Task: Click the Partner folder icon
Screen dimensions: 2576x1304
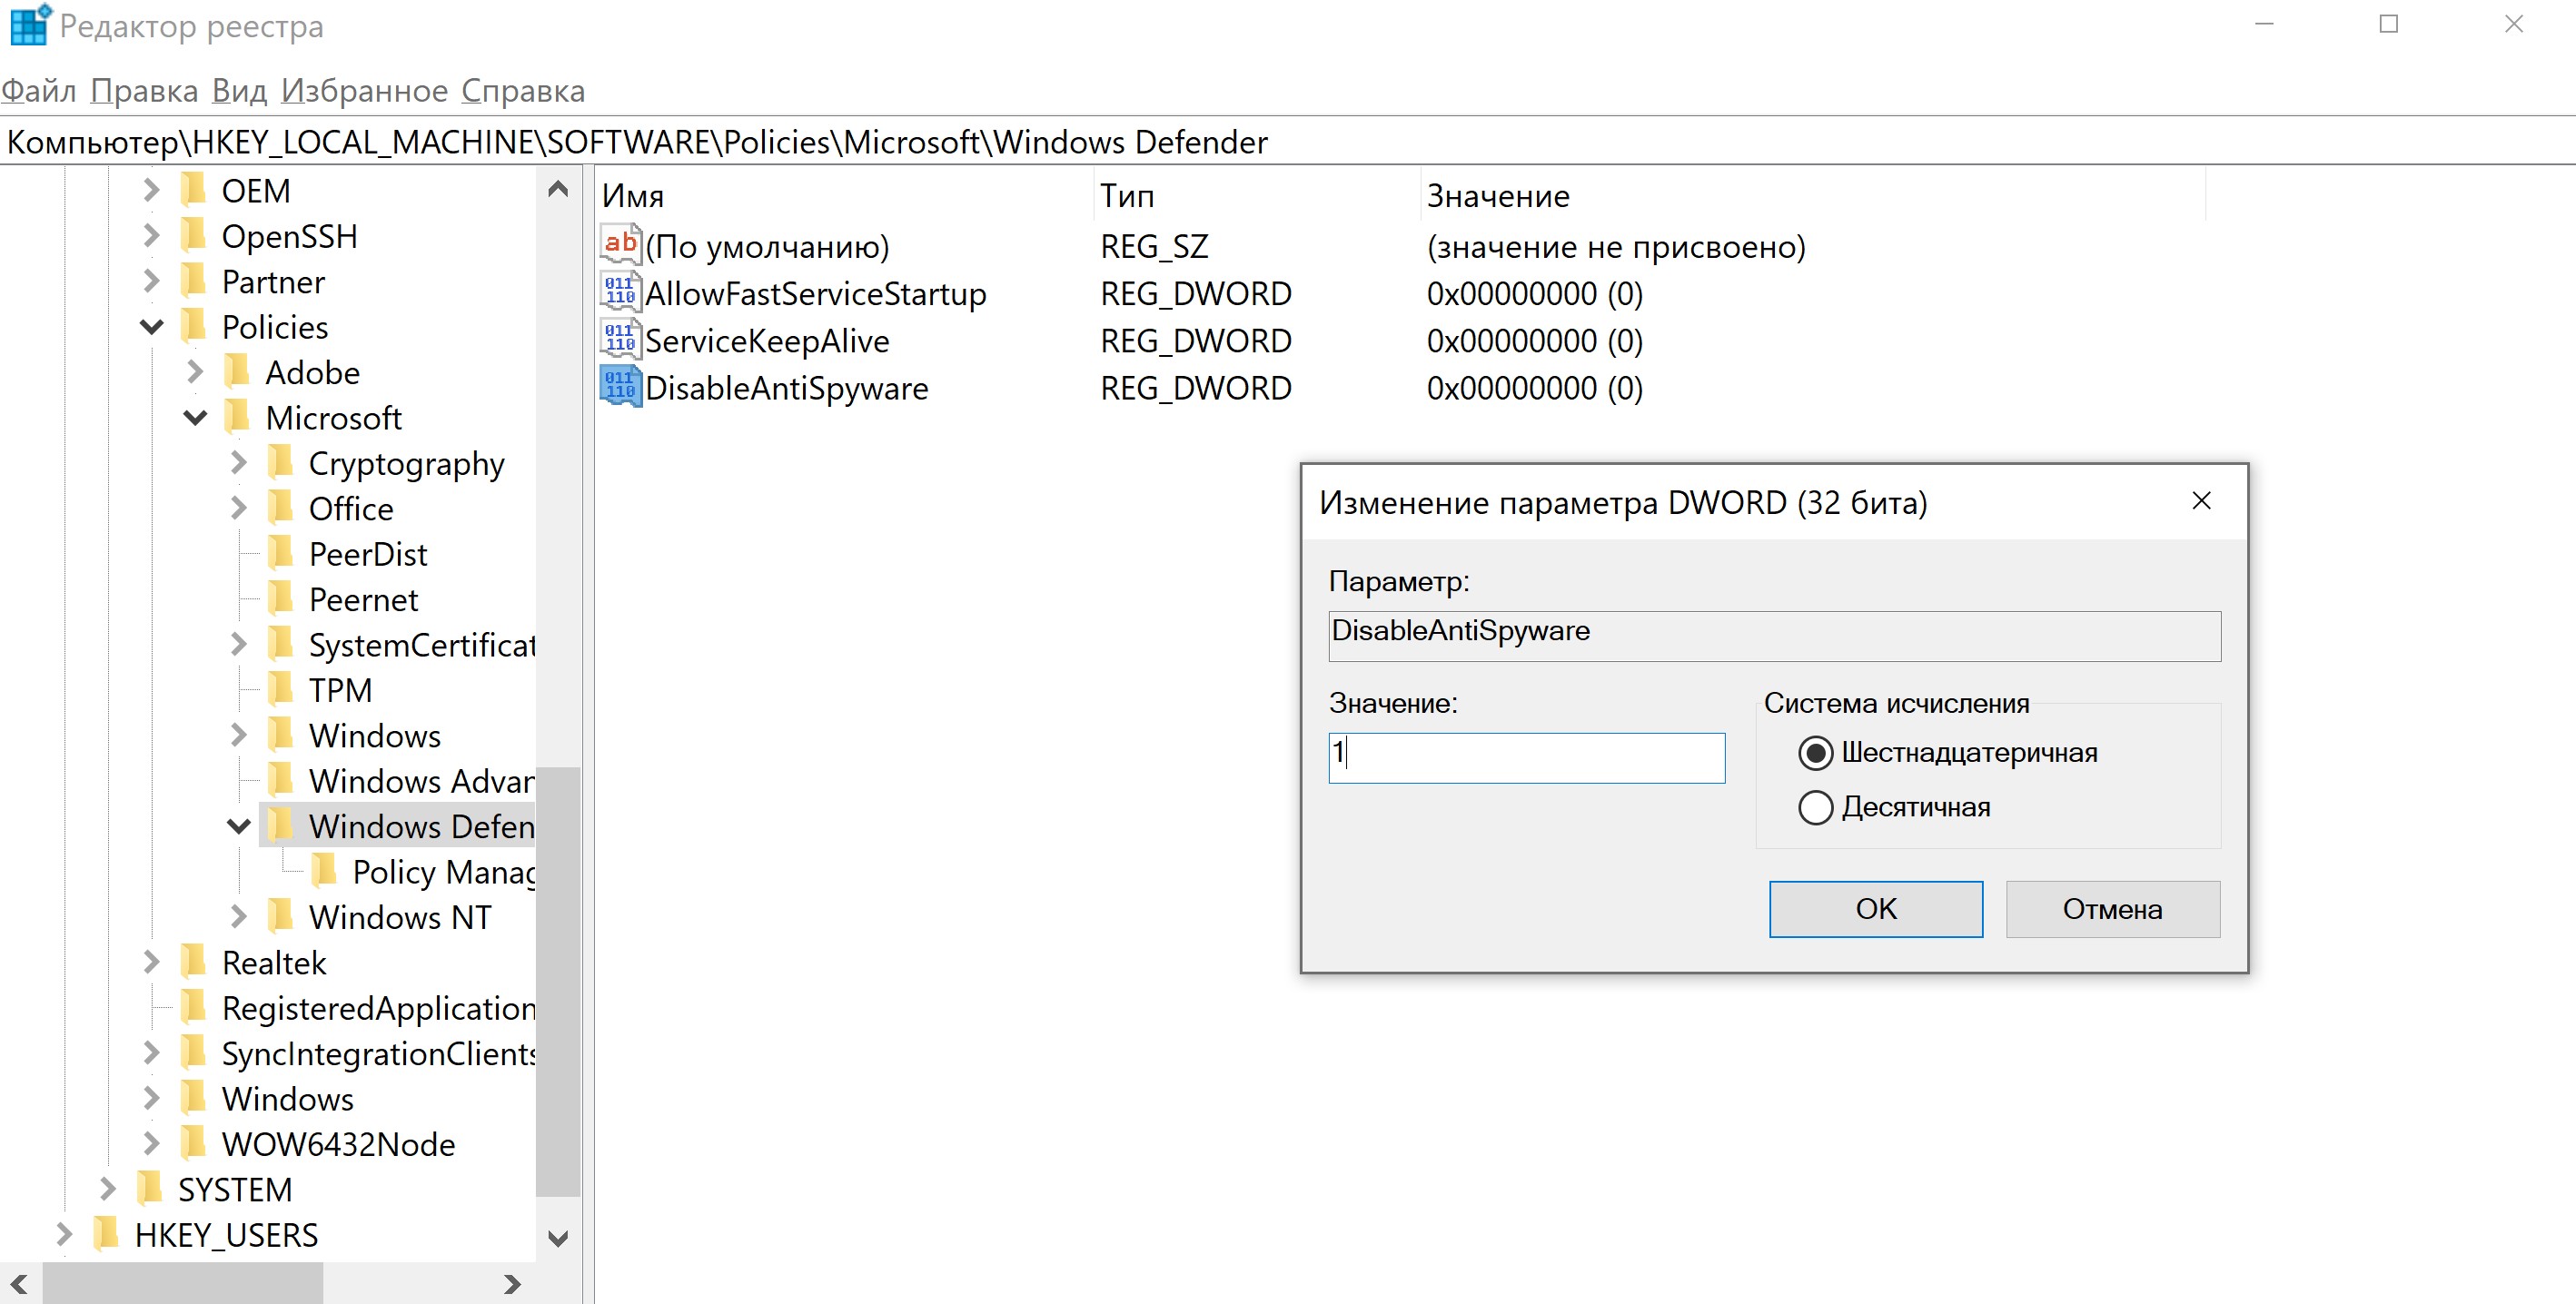Action: click(194, 280)
